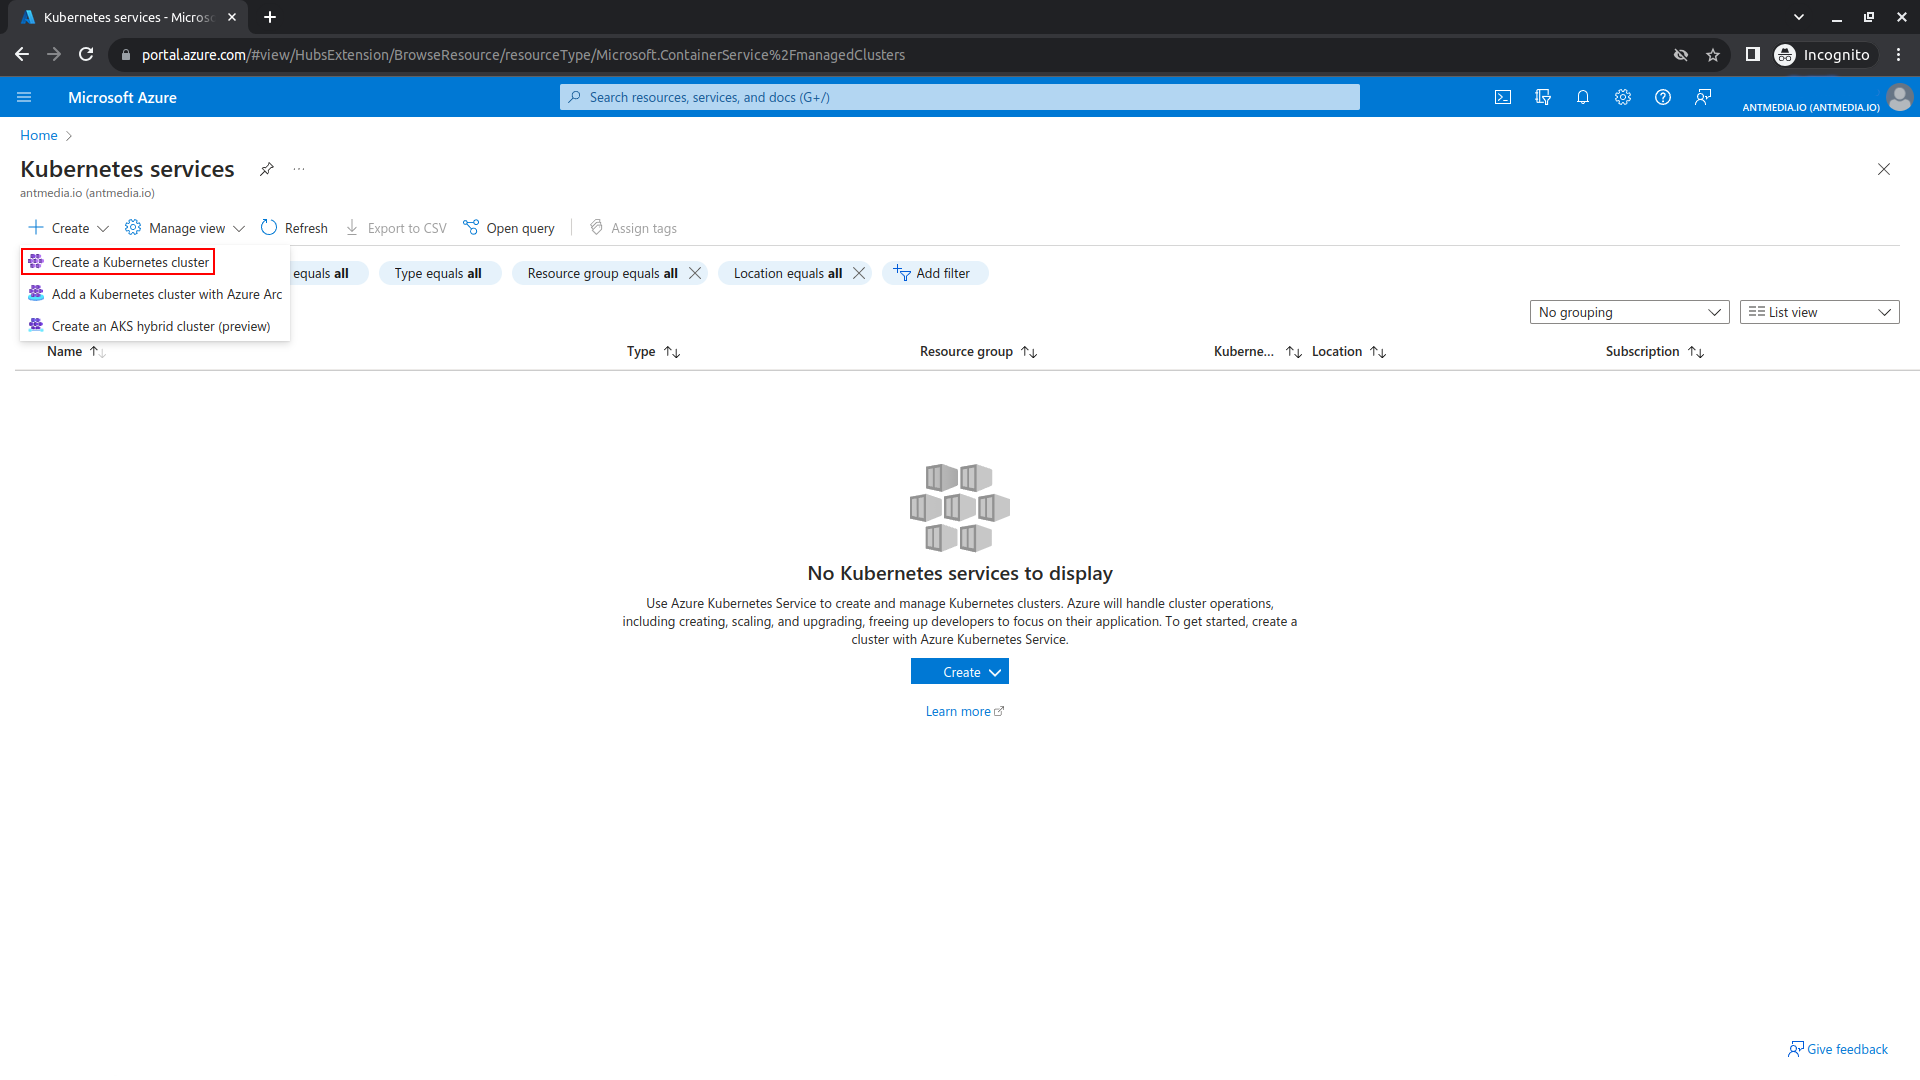Pin Kubernetes services to dashboard

point(267,169)
